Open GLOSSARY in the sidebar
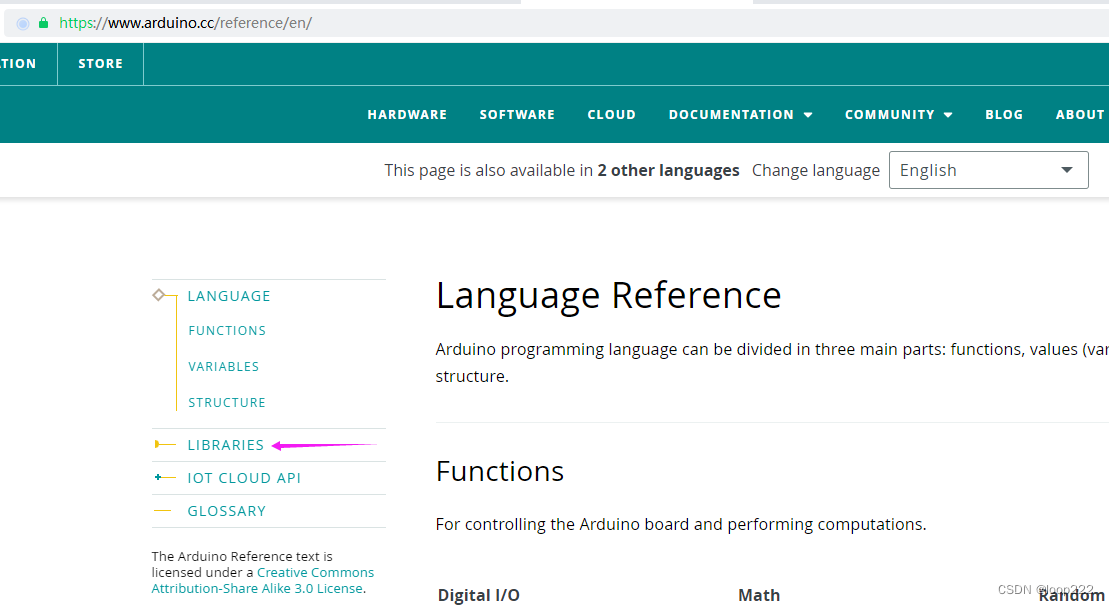The width and height of the screenshot is (1109, 606). tap(226, 512)
